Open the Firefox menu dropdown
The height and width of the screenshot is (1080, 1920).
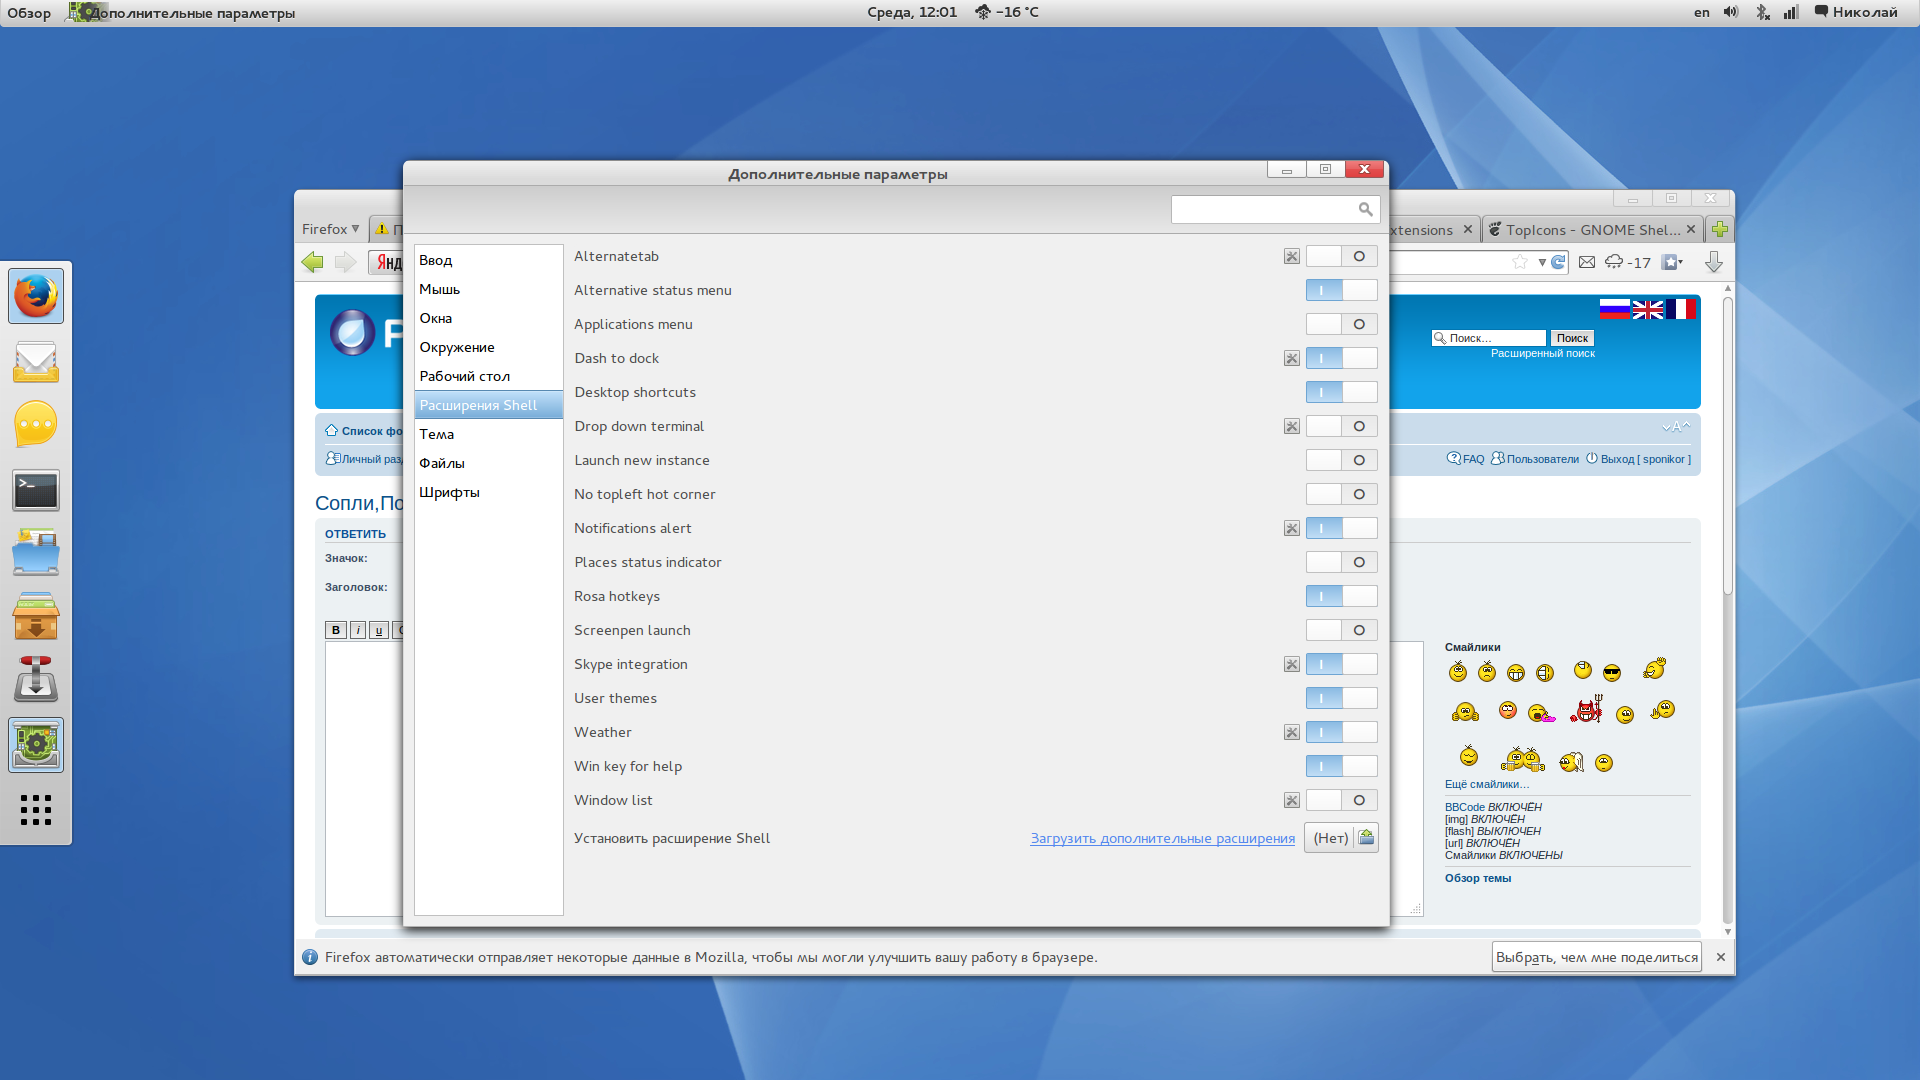pos(331,229)
